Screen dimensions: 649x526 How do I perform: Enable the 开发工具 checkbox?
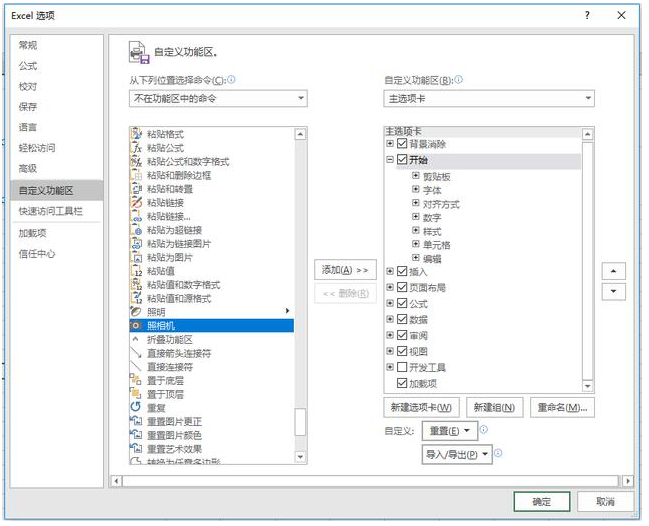click(402, 367)
